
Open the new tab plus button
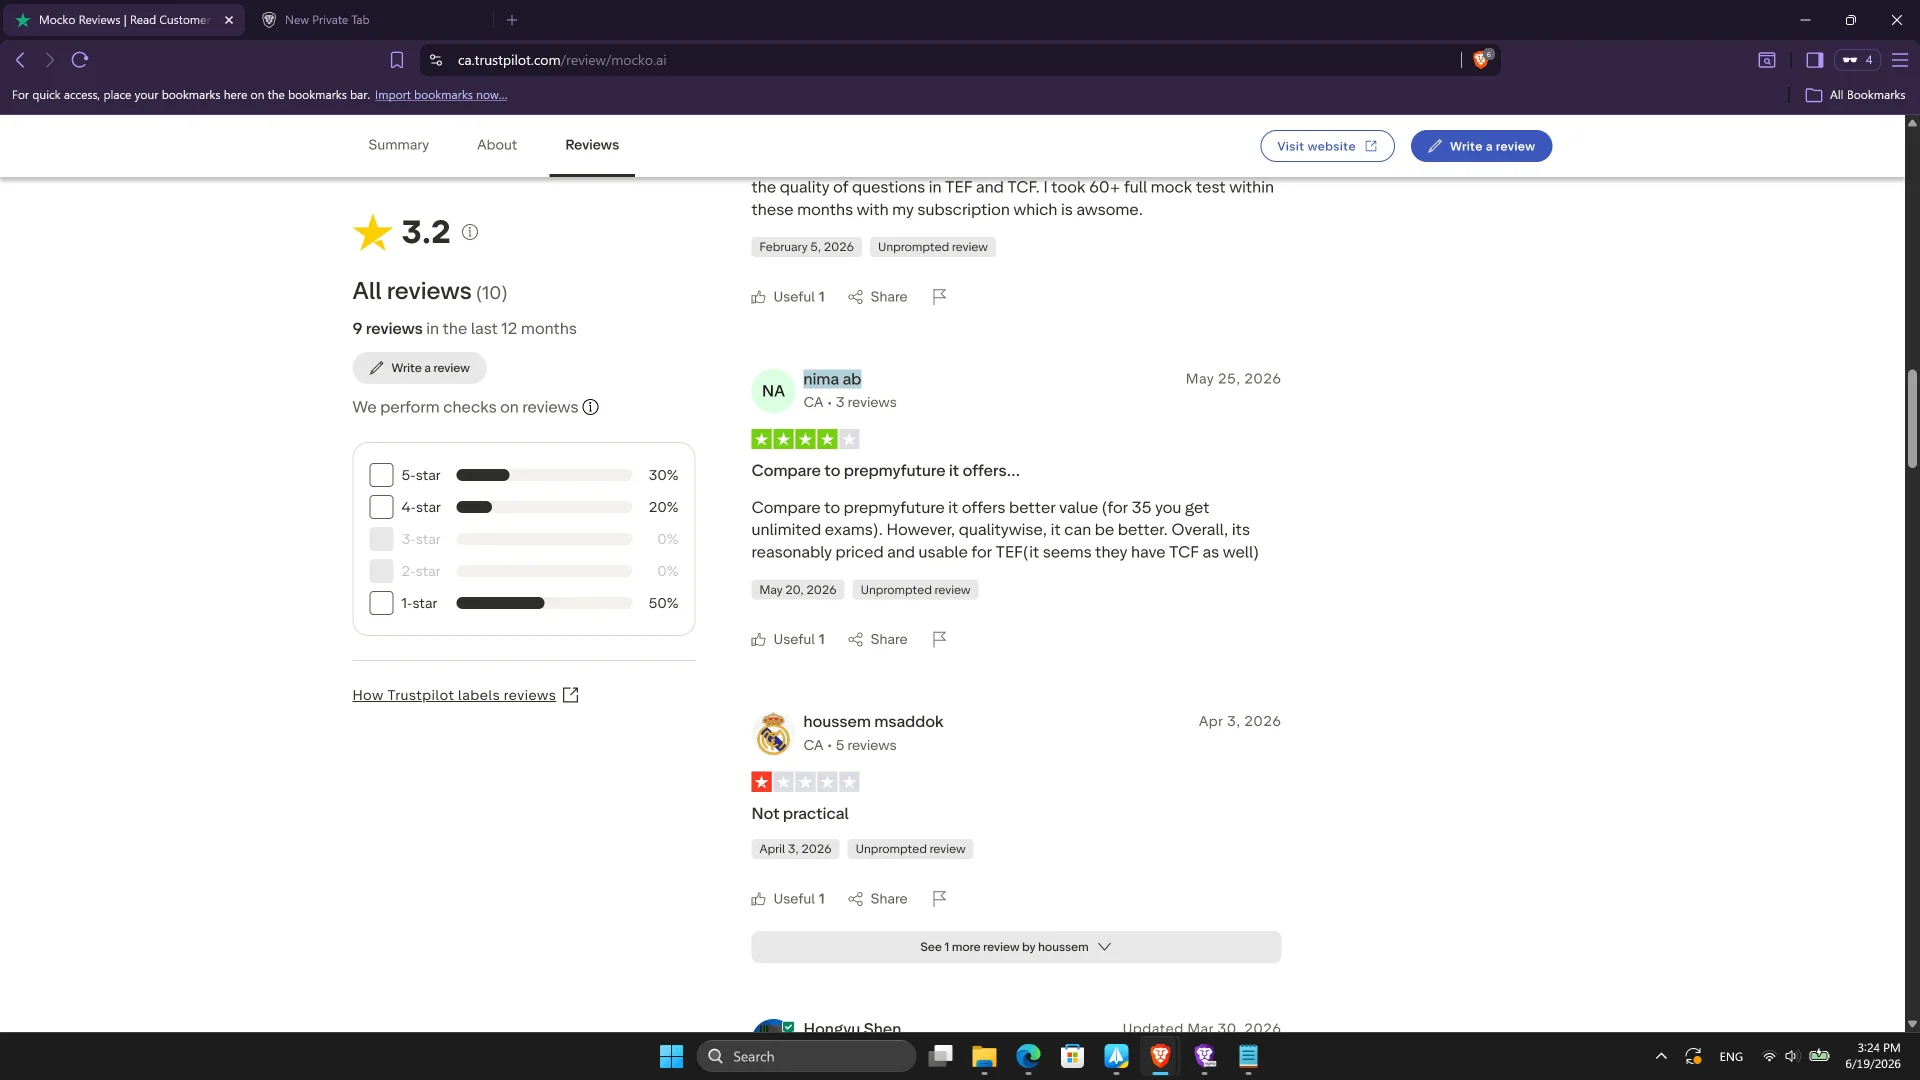512,20
